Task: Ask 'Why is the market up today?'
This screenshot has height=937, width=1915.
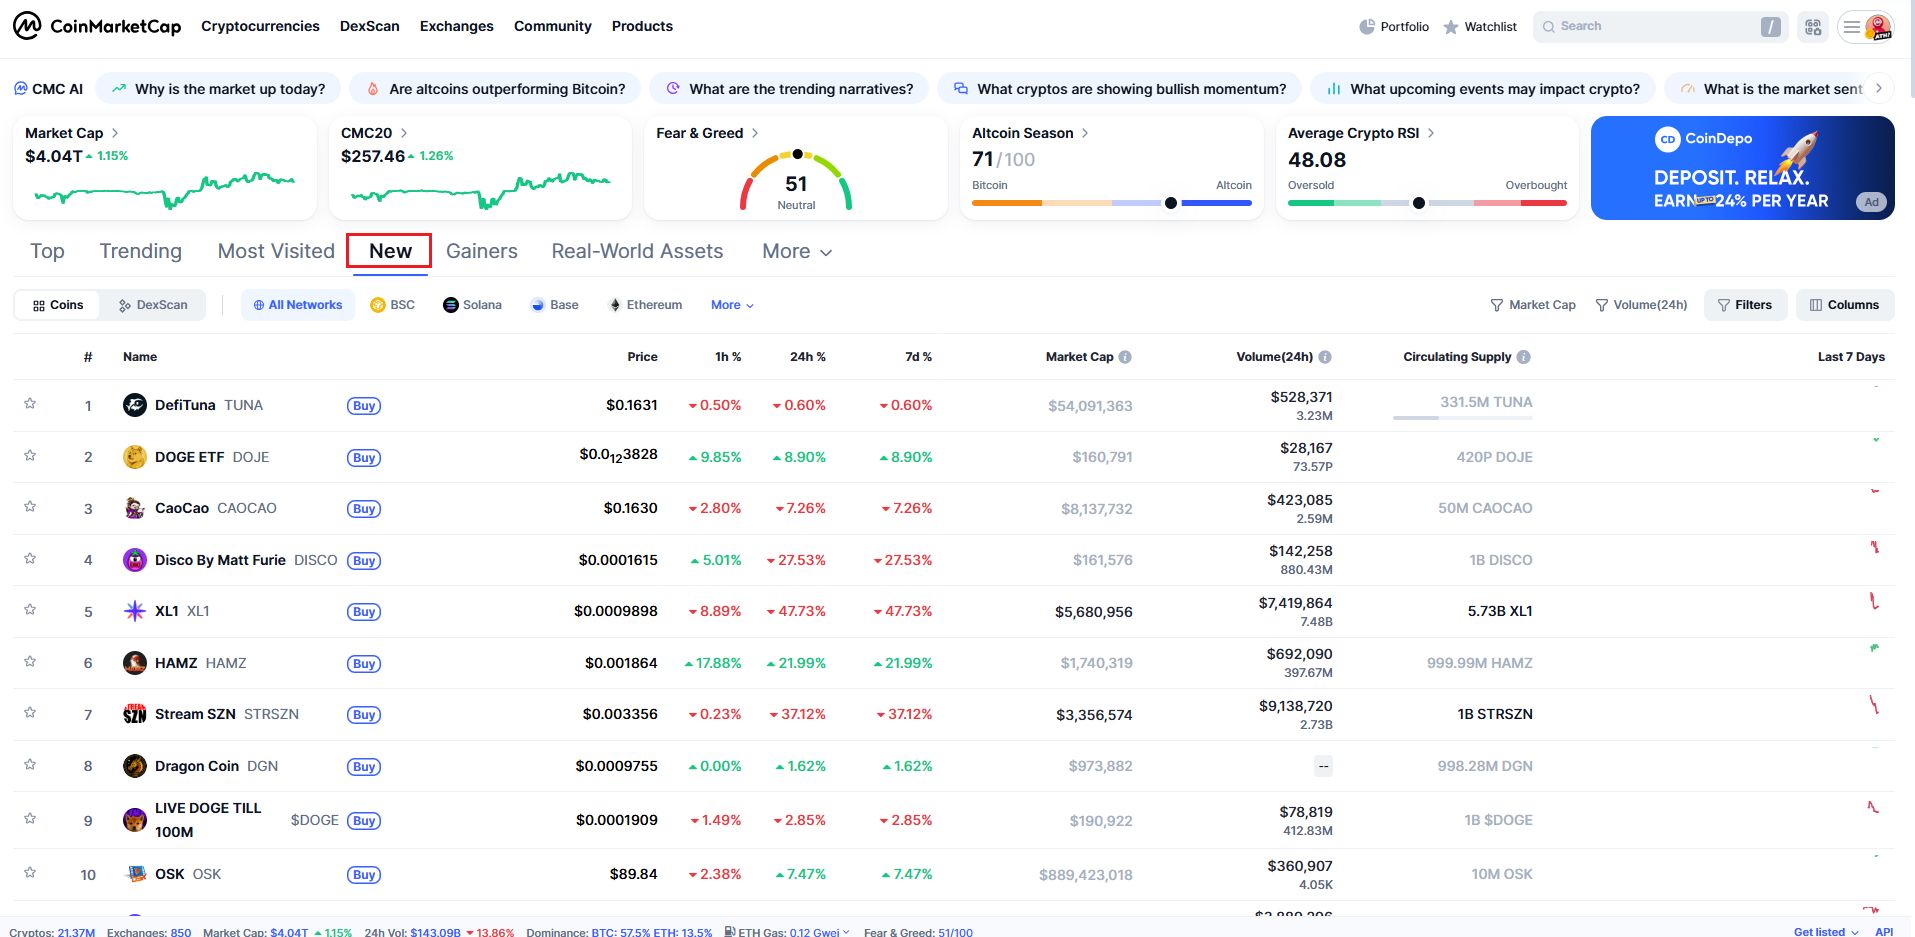Action: coord(218,89)
